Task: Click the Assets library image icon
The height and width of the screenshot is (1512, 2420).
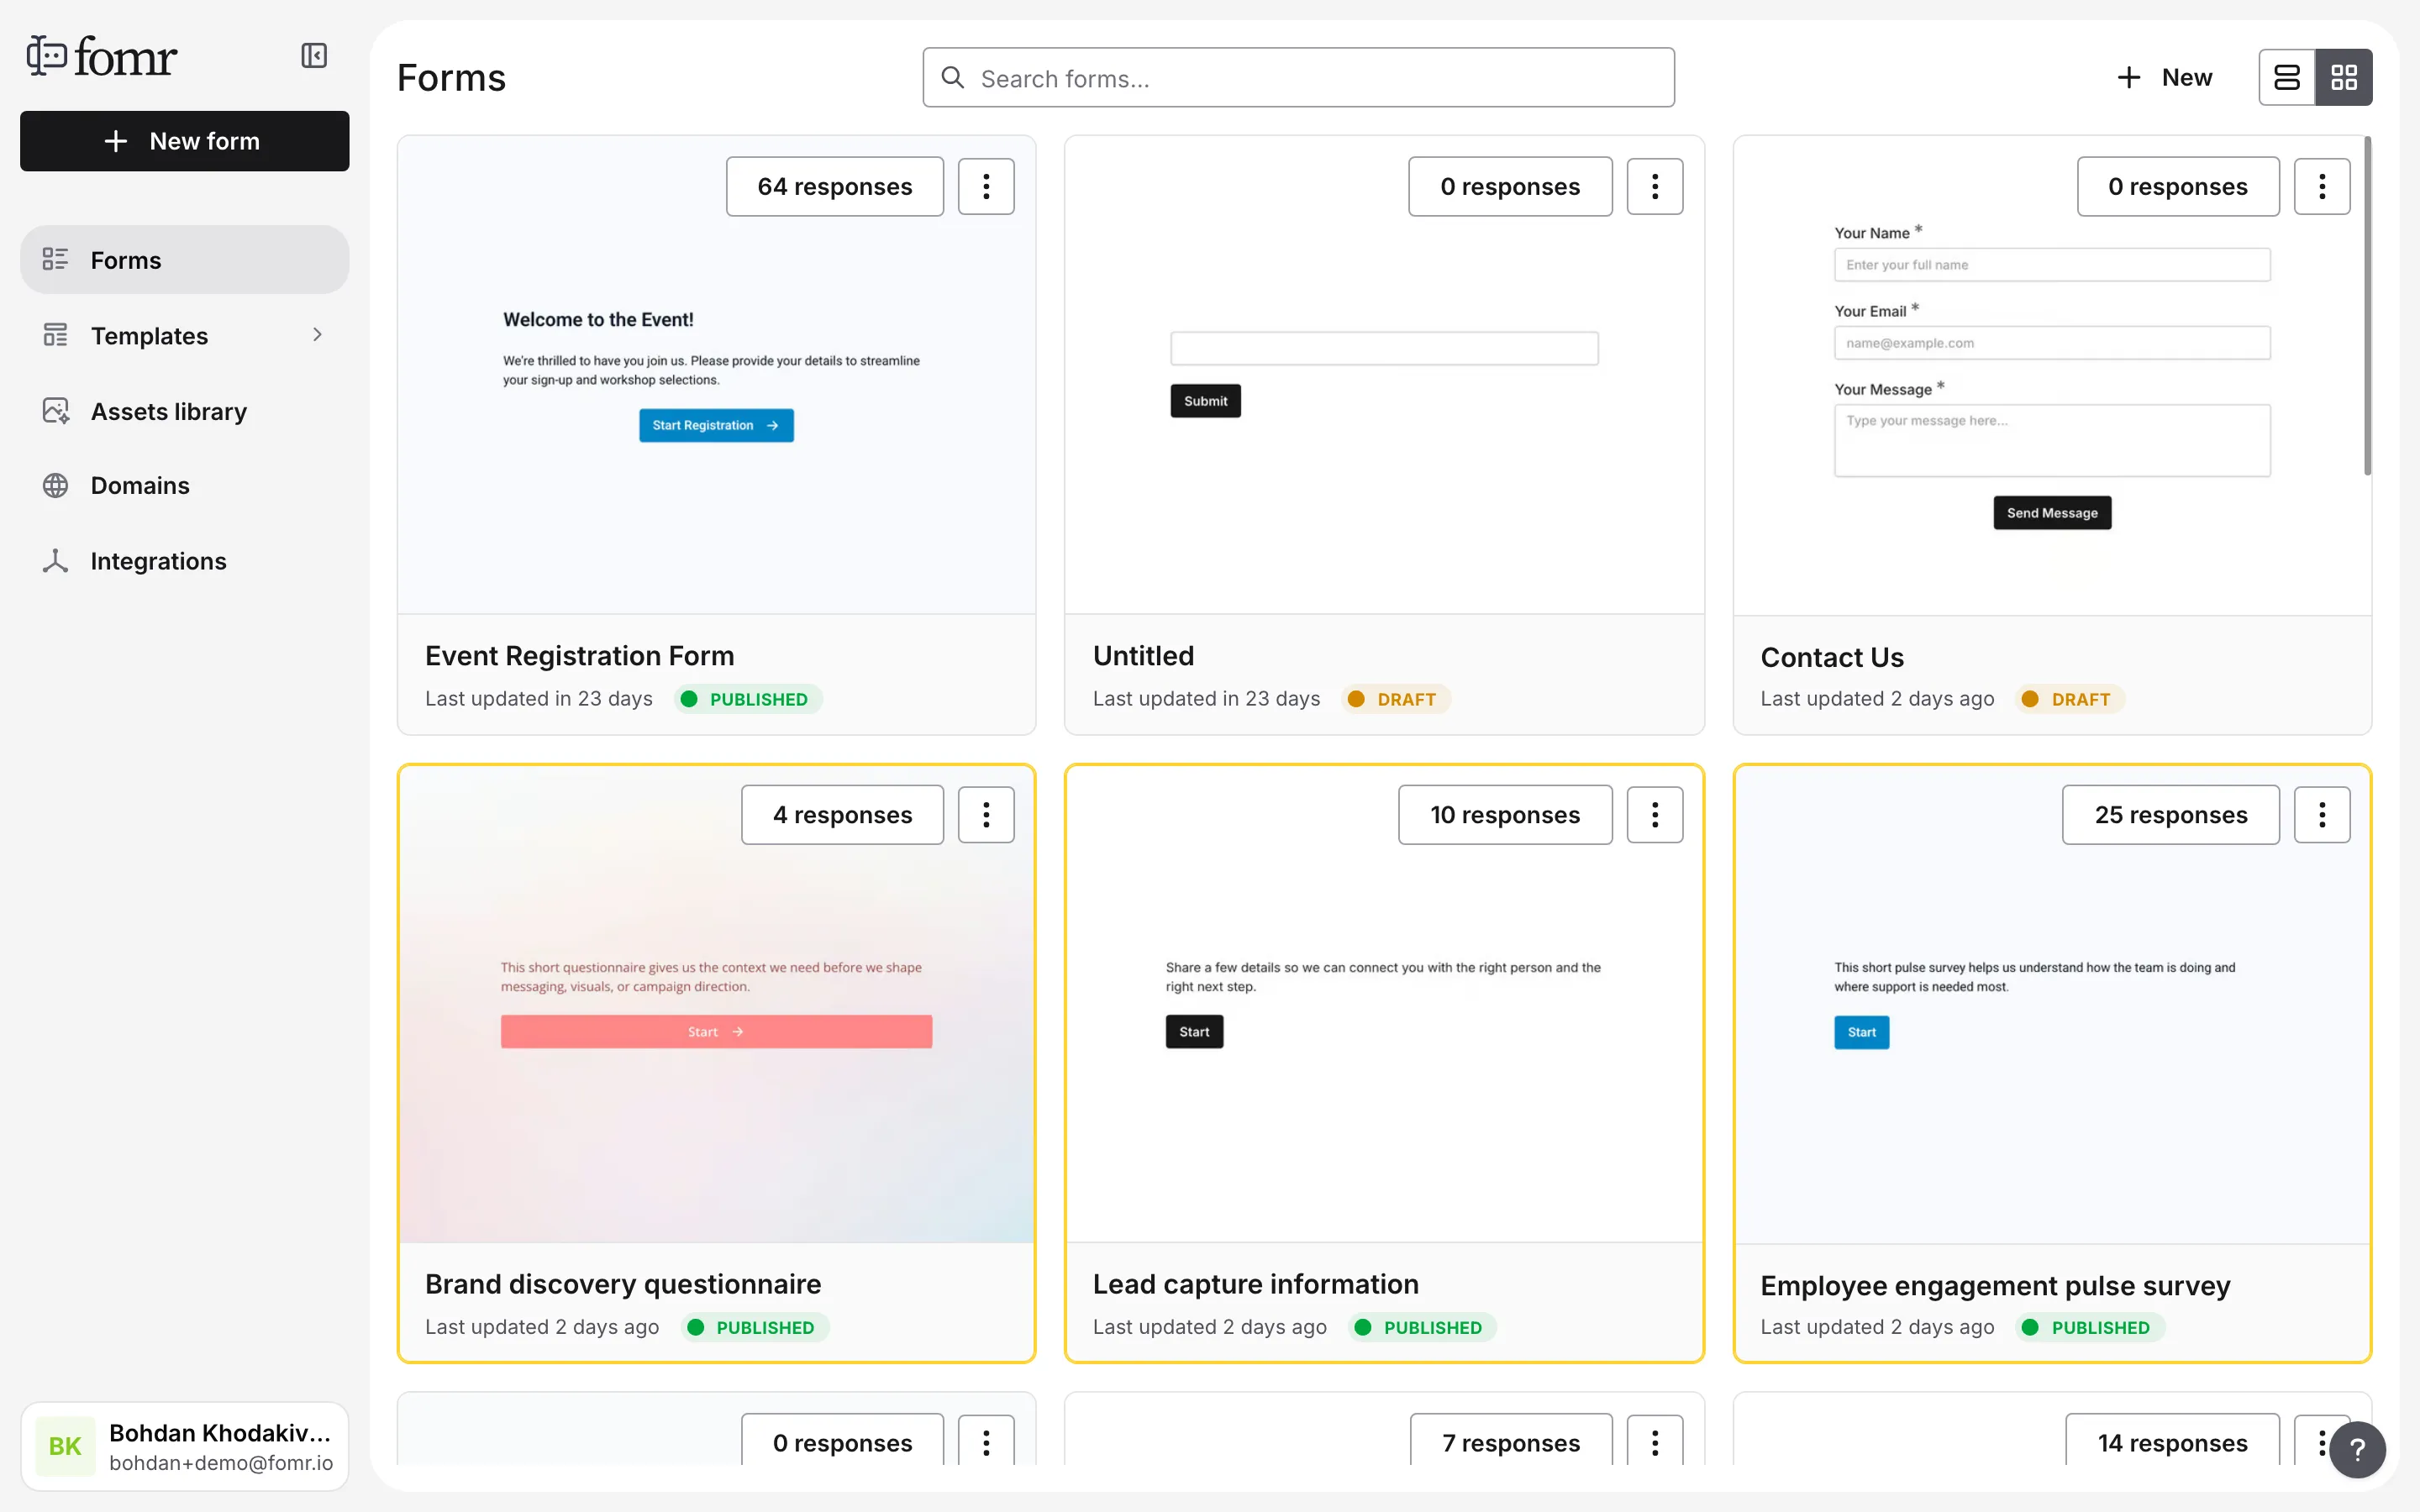Action: (x=55, y=411)
